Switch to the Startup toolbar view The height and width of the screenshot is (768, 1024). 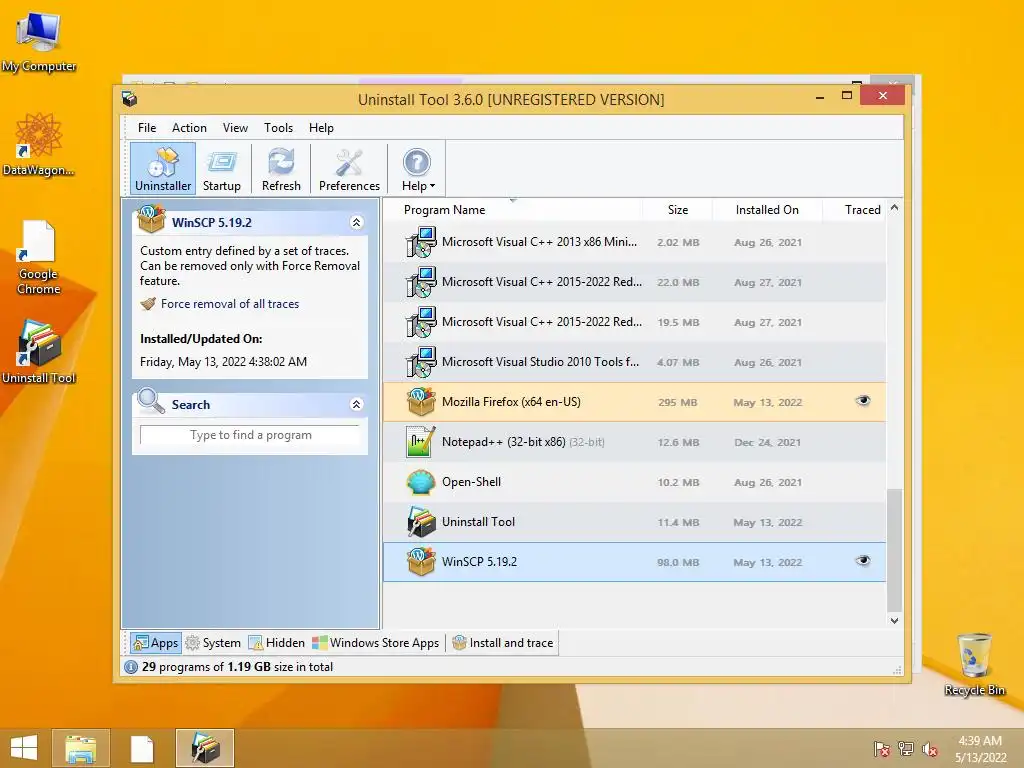tap(221, 169)
